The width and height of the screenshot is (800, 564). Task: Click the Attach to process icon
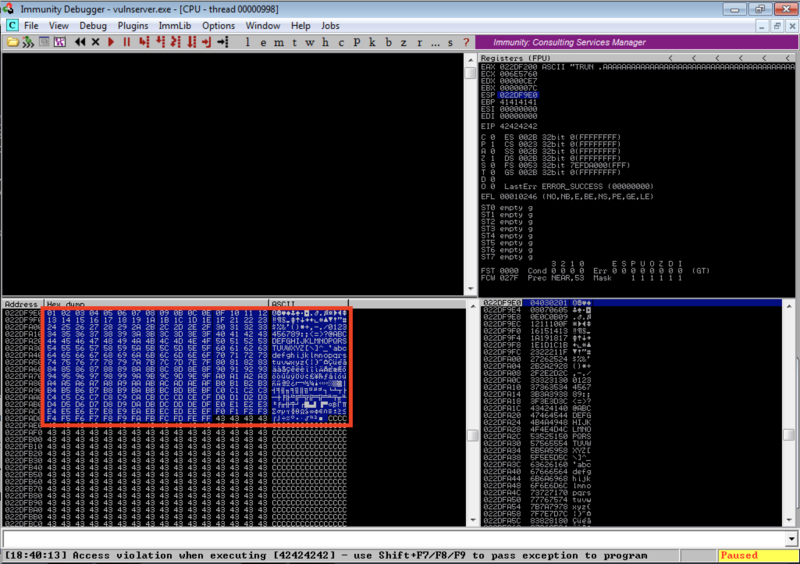pyautogui.click(x=28, y=42)
